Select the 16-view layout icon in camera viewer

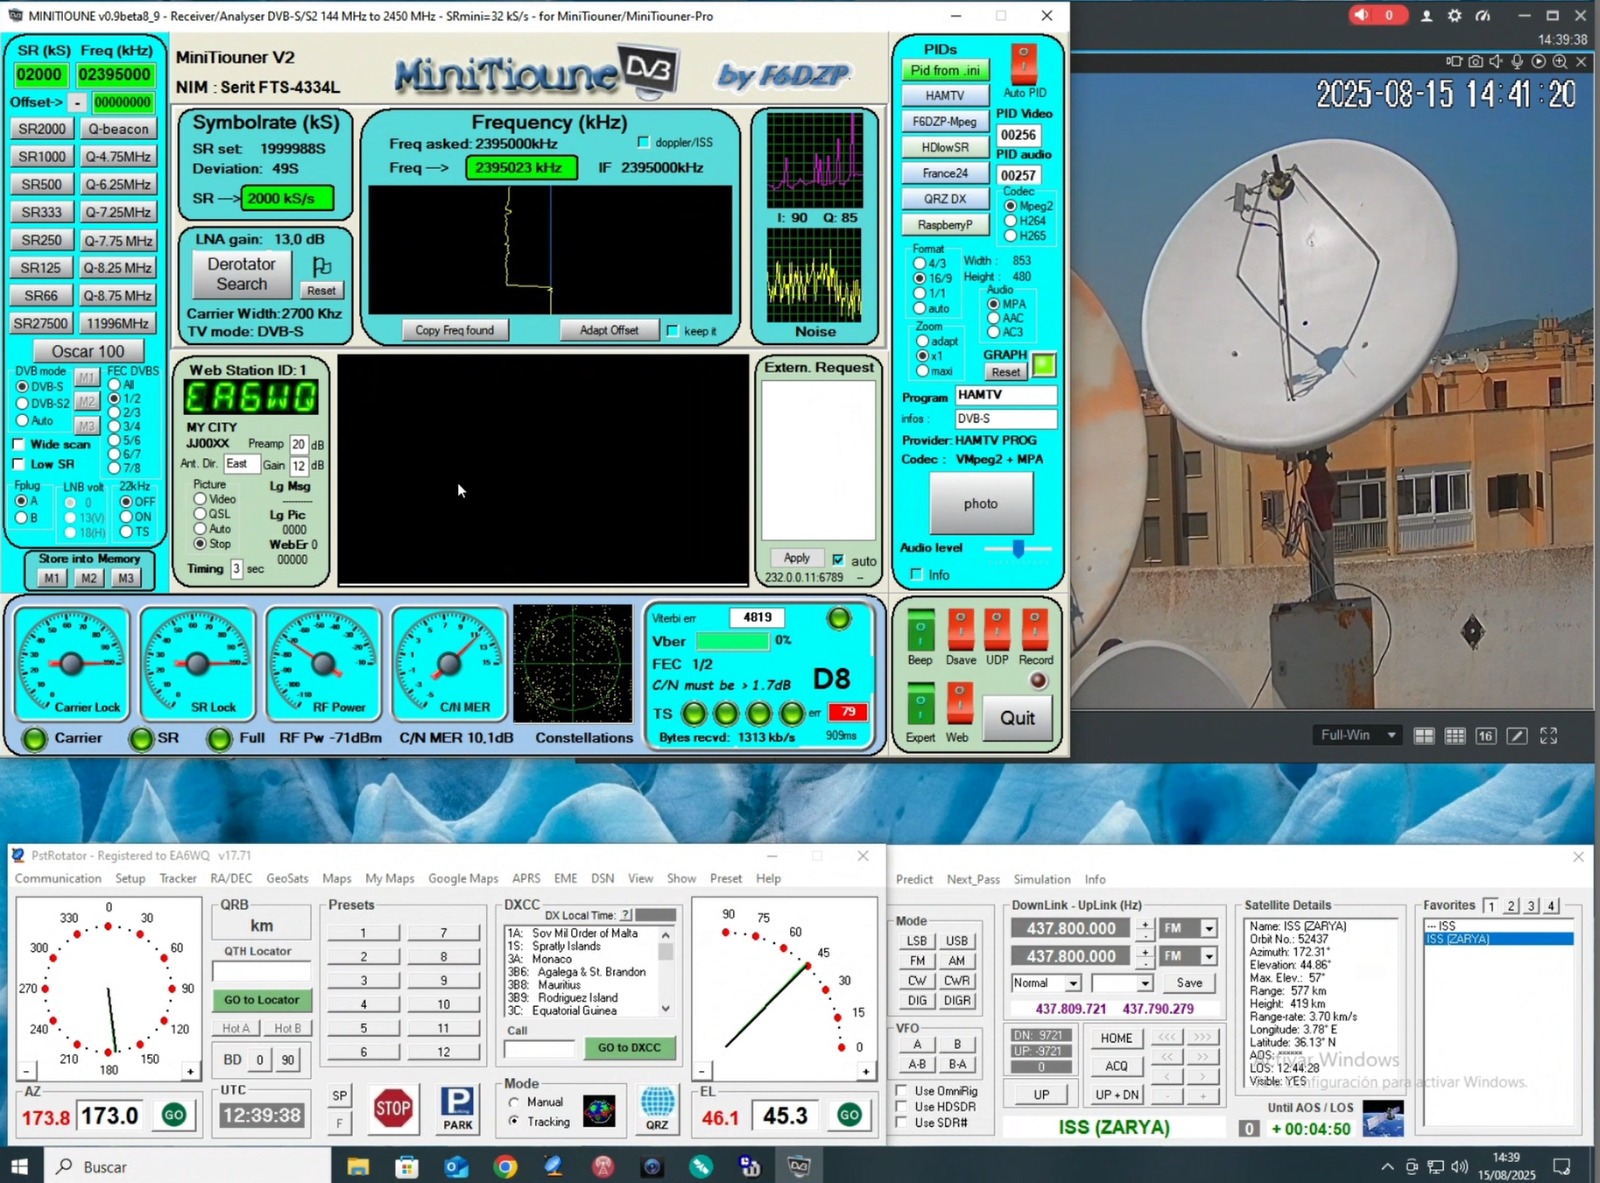1486,736
